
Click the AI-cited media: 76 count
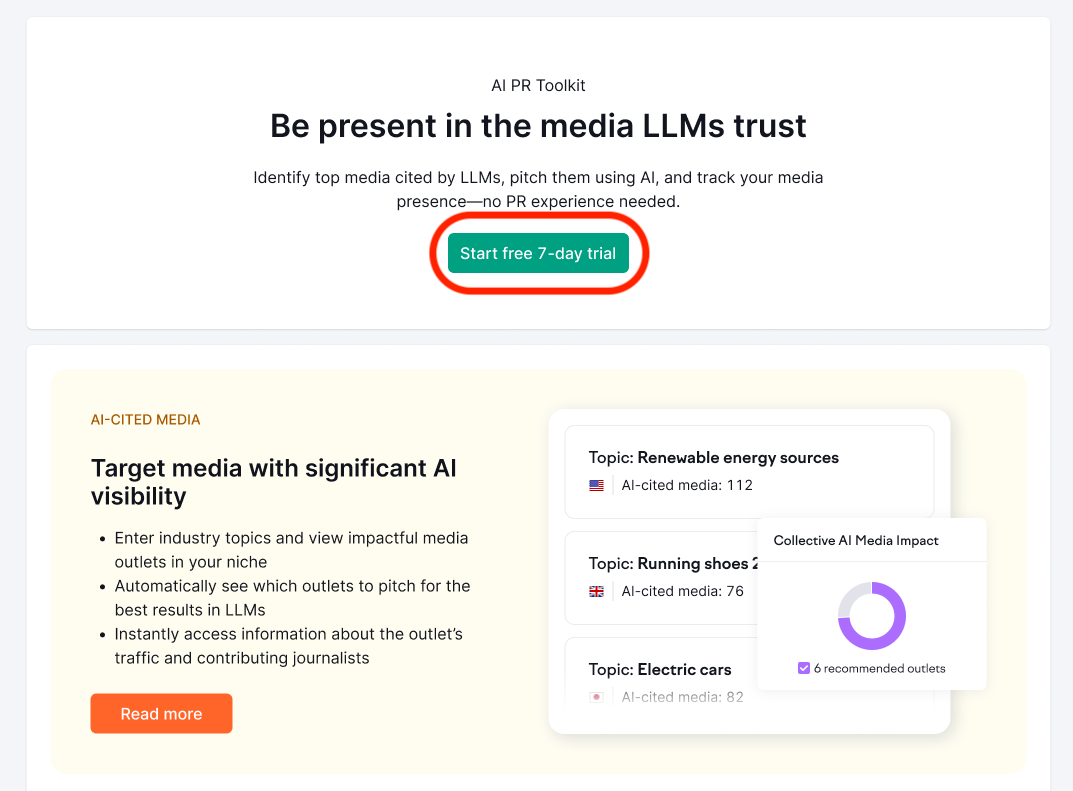[682, 591]
